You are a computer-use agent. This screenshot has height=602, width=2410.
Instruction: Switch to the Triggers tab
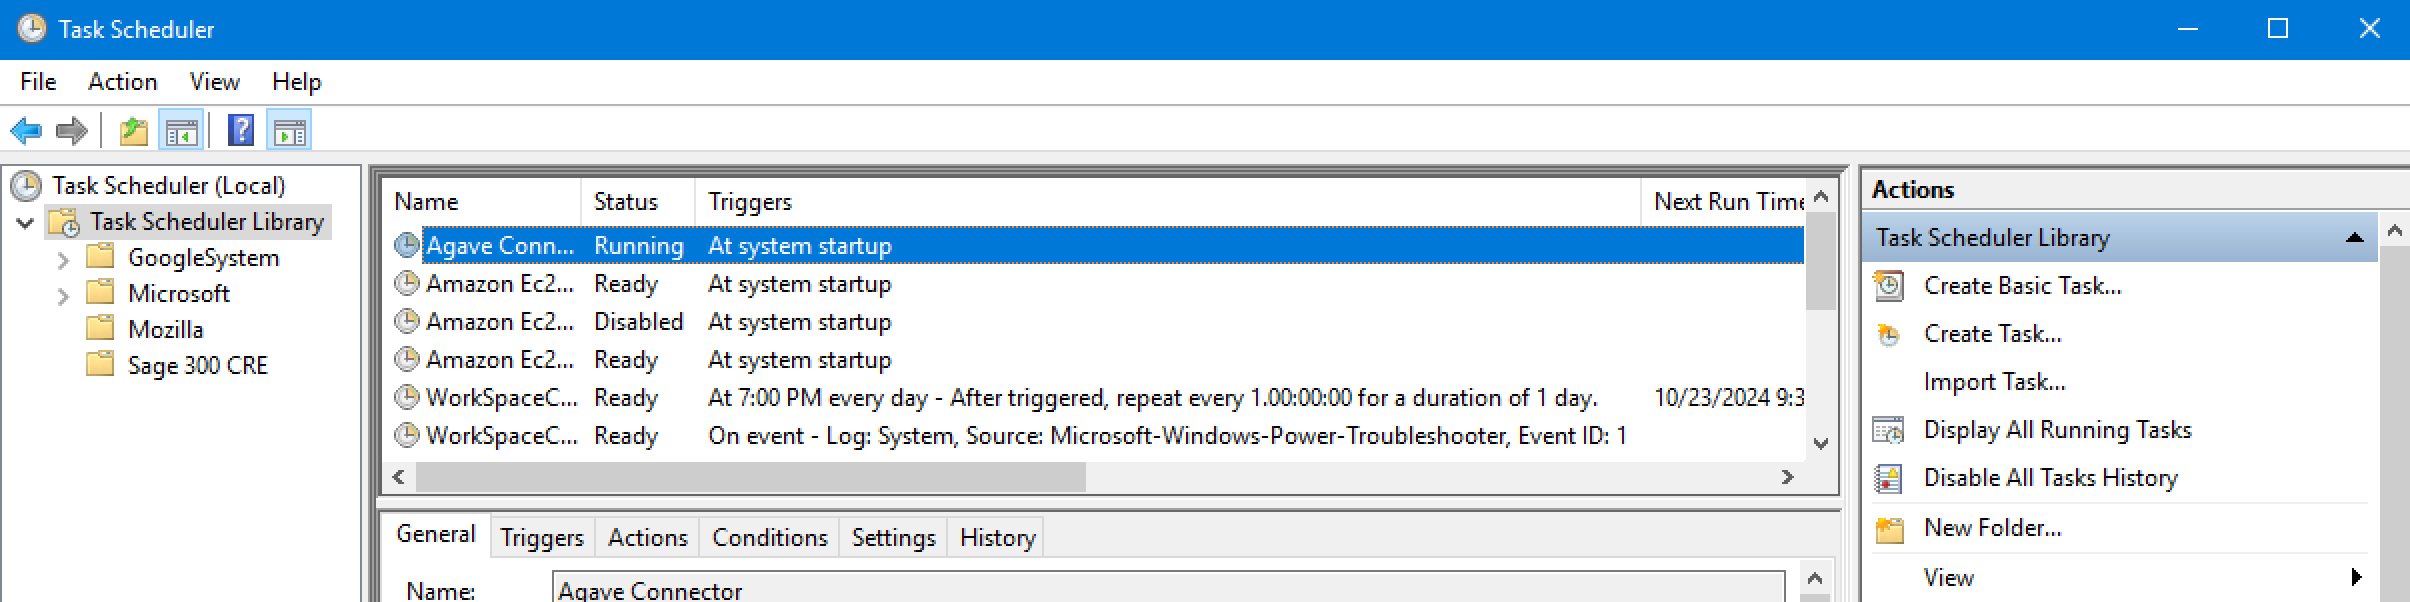(x=541, y=538)
